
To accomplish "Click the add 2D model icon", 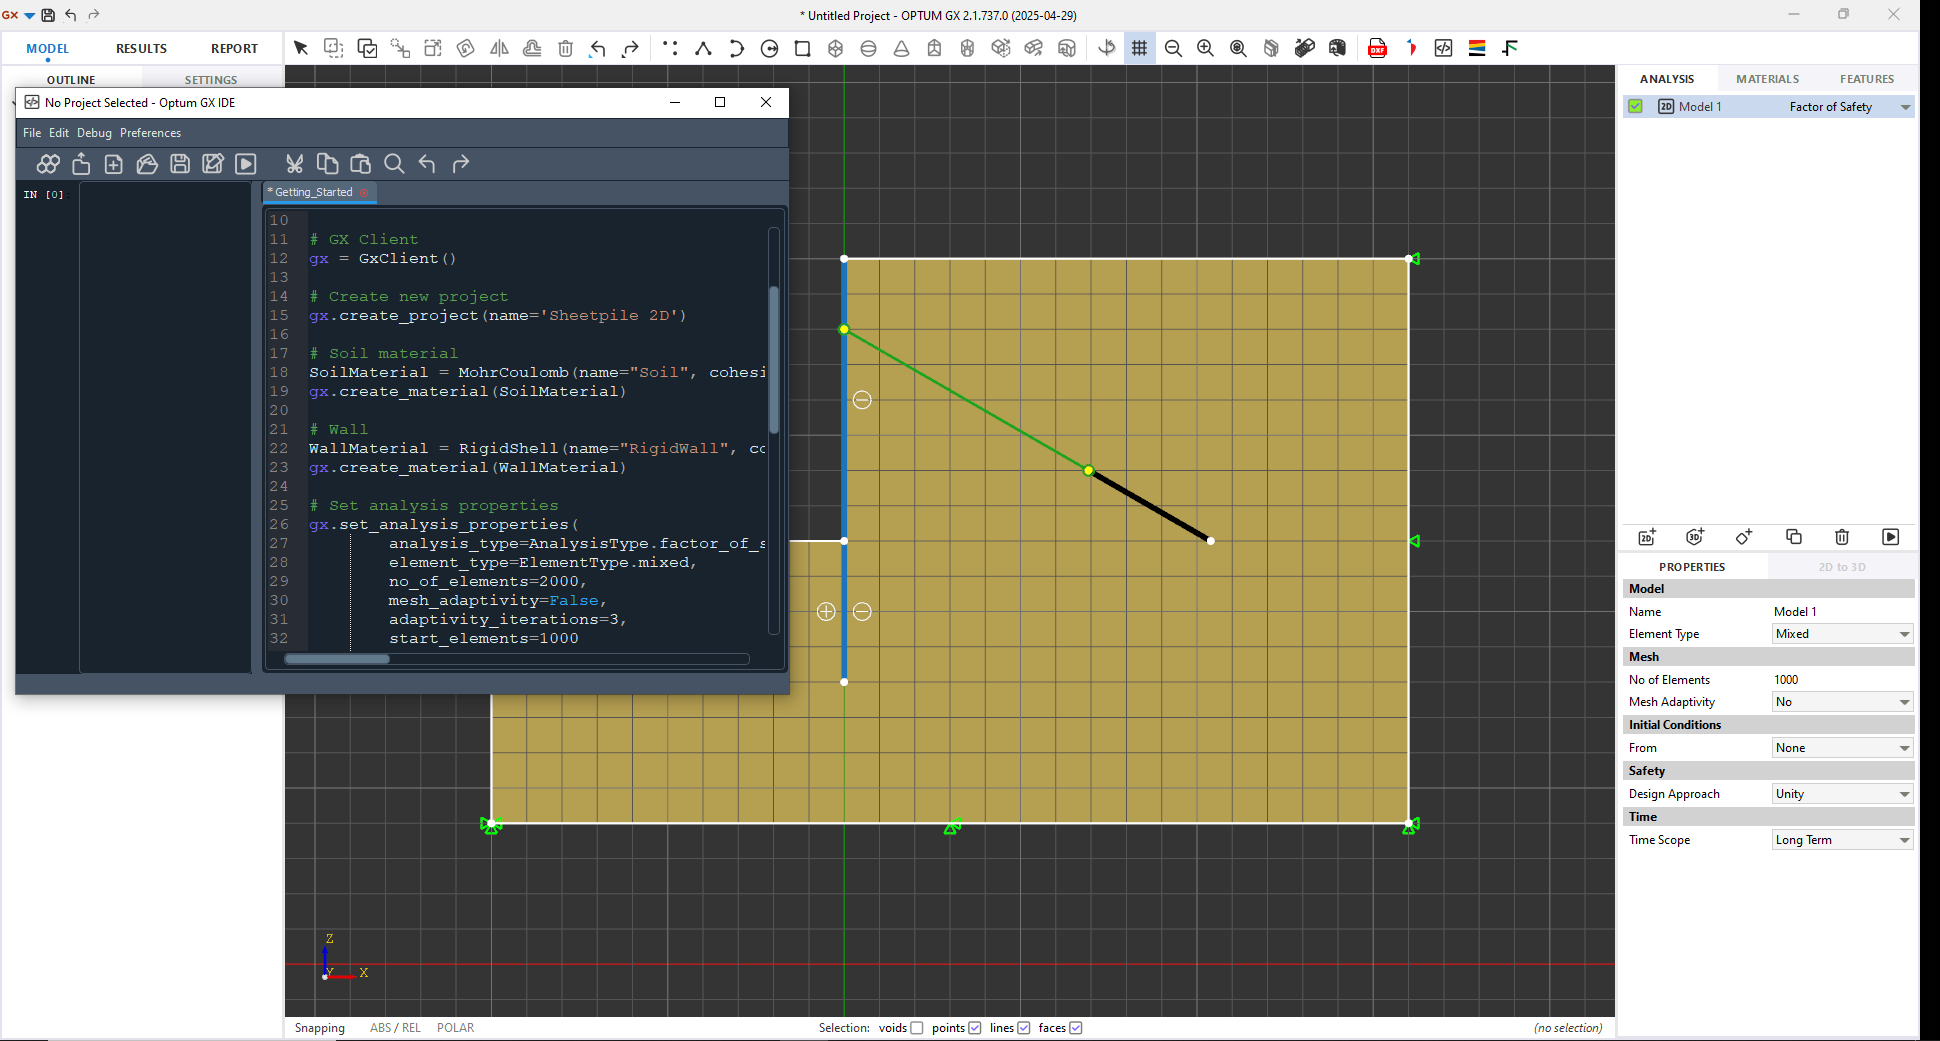I will click(x=1647, y=537).
